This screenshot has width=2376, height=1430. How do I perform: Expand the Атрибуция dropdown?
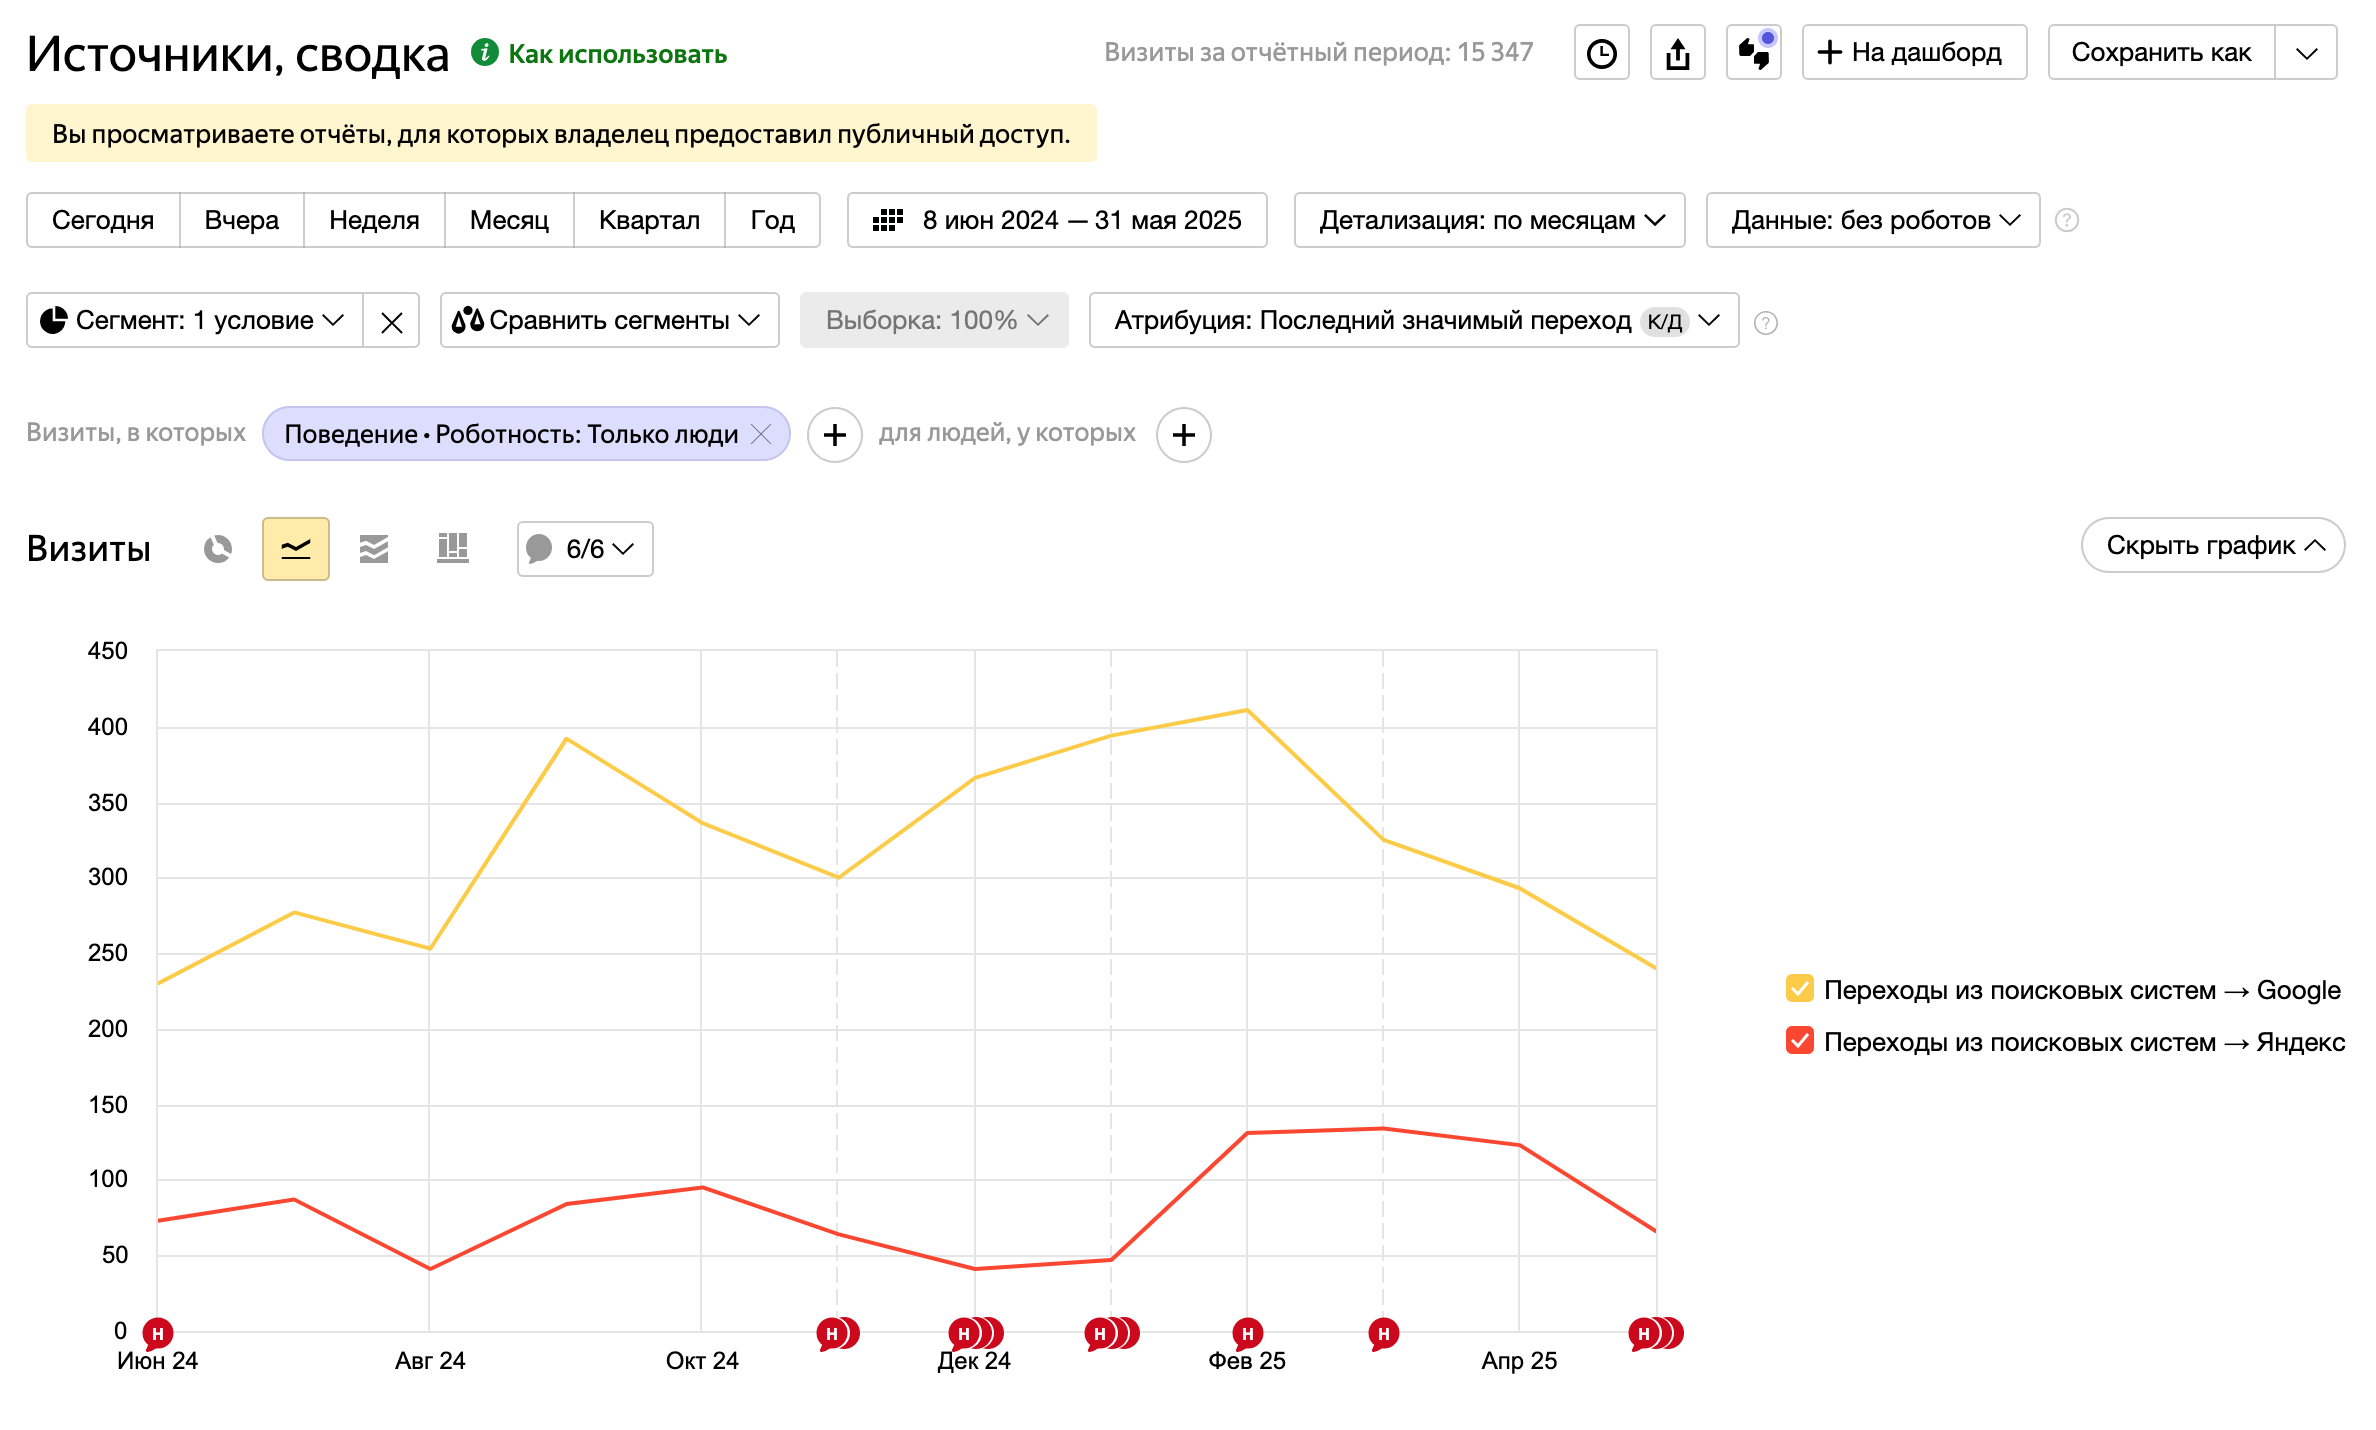pyautogui.click(x=1413, y=321)
